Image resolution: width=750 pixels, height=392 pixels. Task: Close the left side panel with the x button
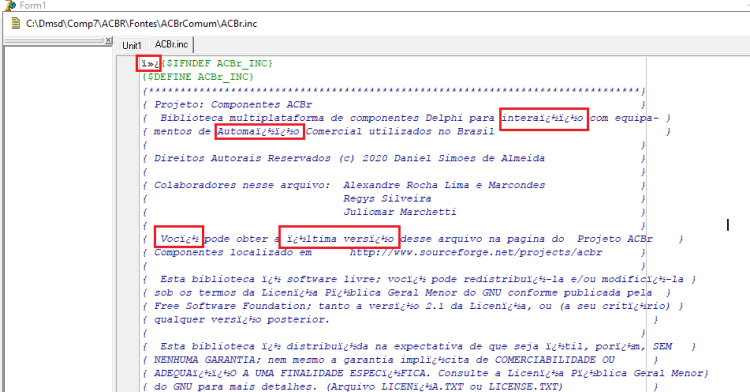click(109, 40)
